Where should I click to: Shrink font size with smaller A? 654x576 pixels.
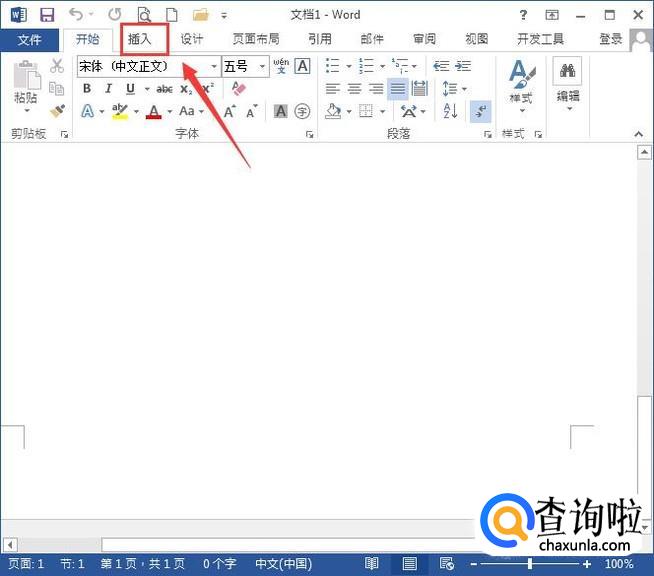point(252,112)
